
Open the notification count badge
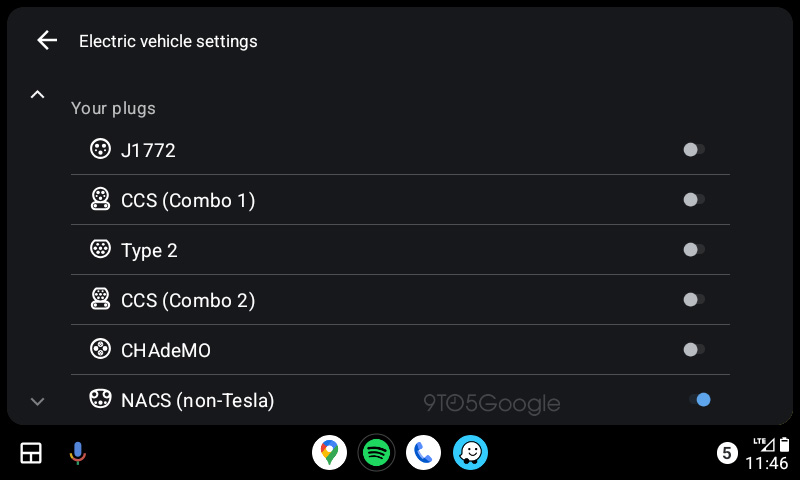click(727, 454)
